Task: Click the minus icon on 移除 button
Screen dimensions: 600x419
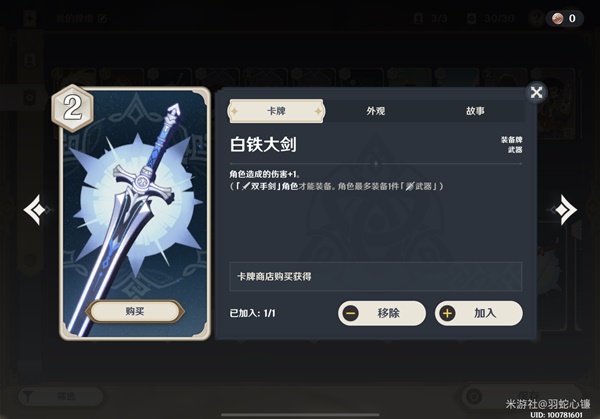Action: click(351, 313)
